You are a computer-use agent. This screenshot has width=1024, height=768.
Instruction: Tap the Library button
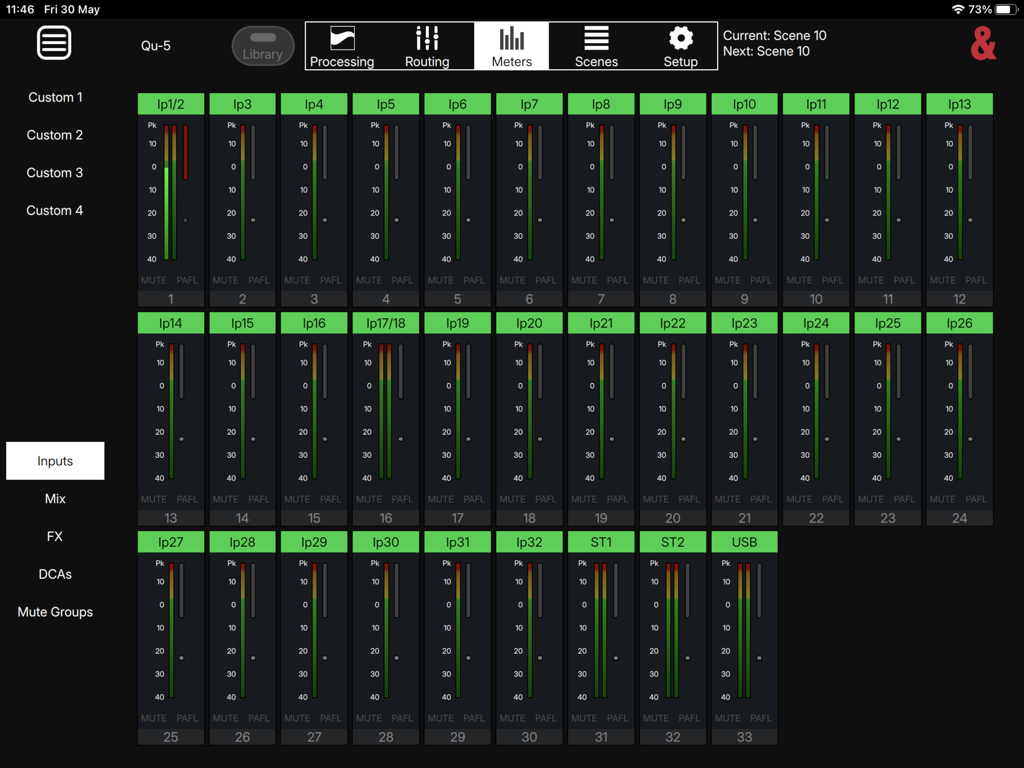262,45
